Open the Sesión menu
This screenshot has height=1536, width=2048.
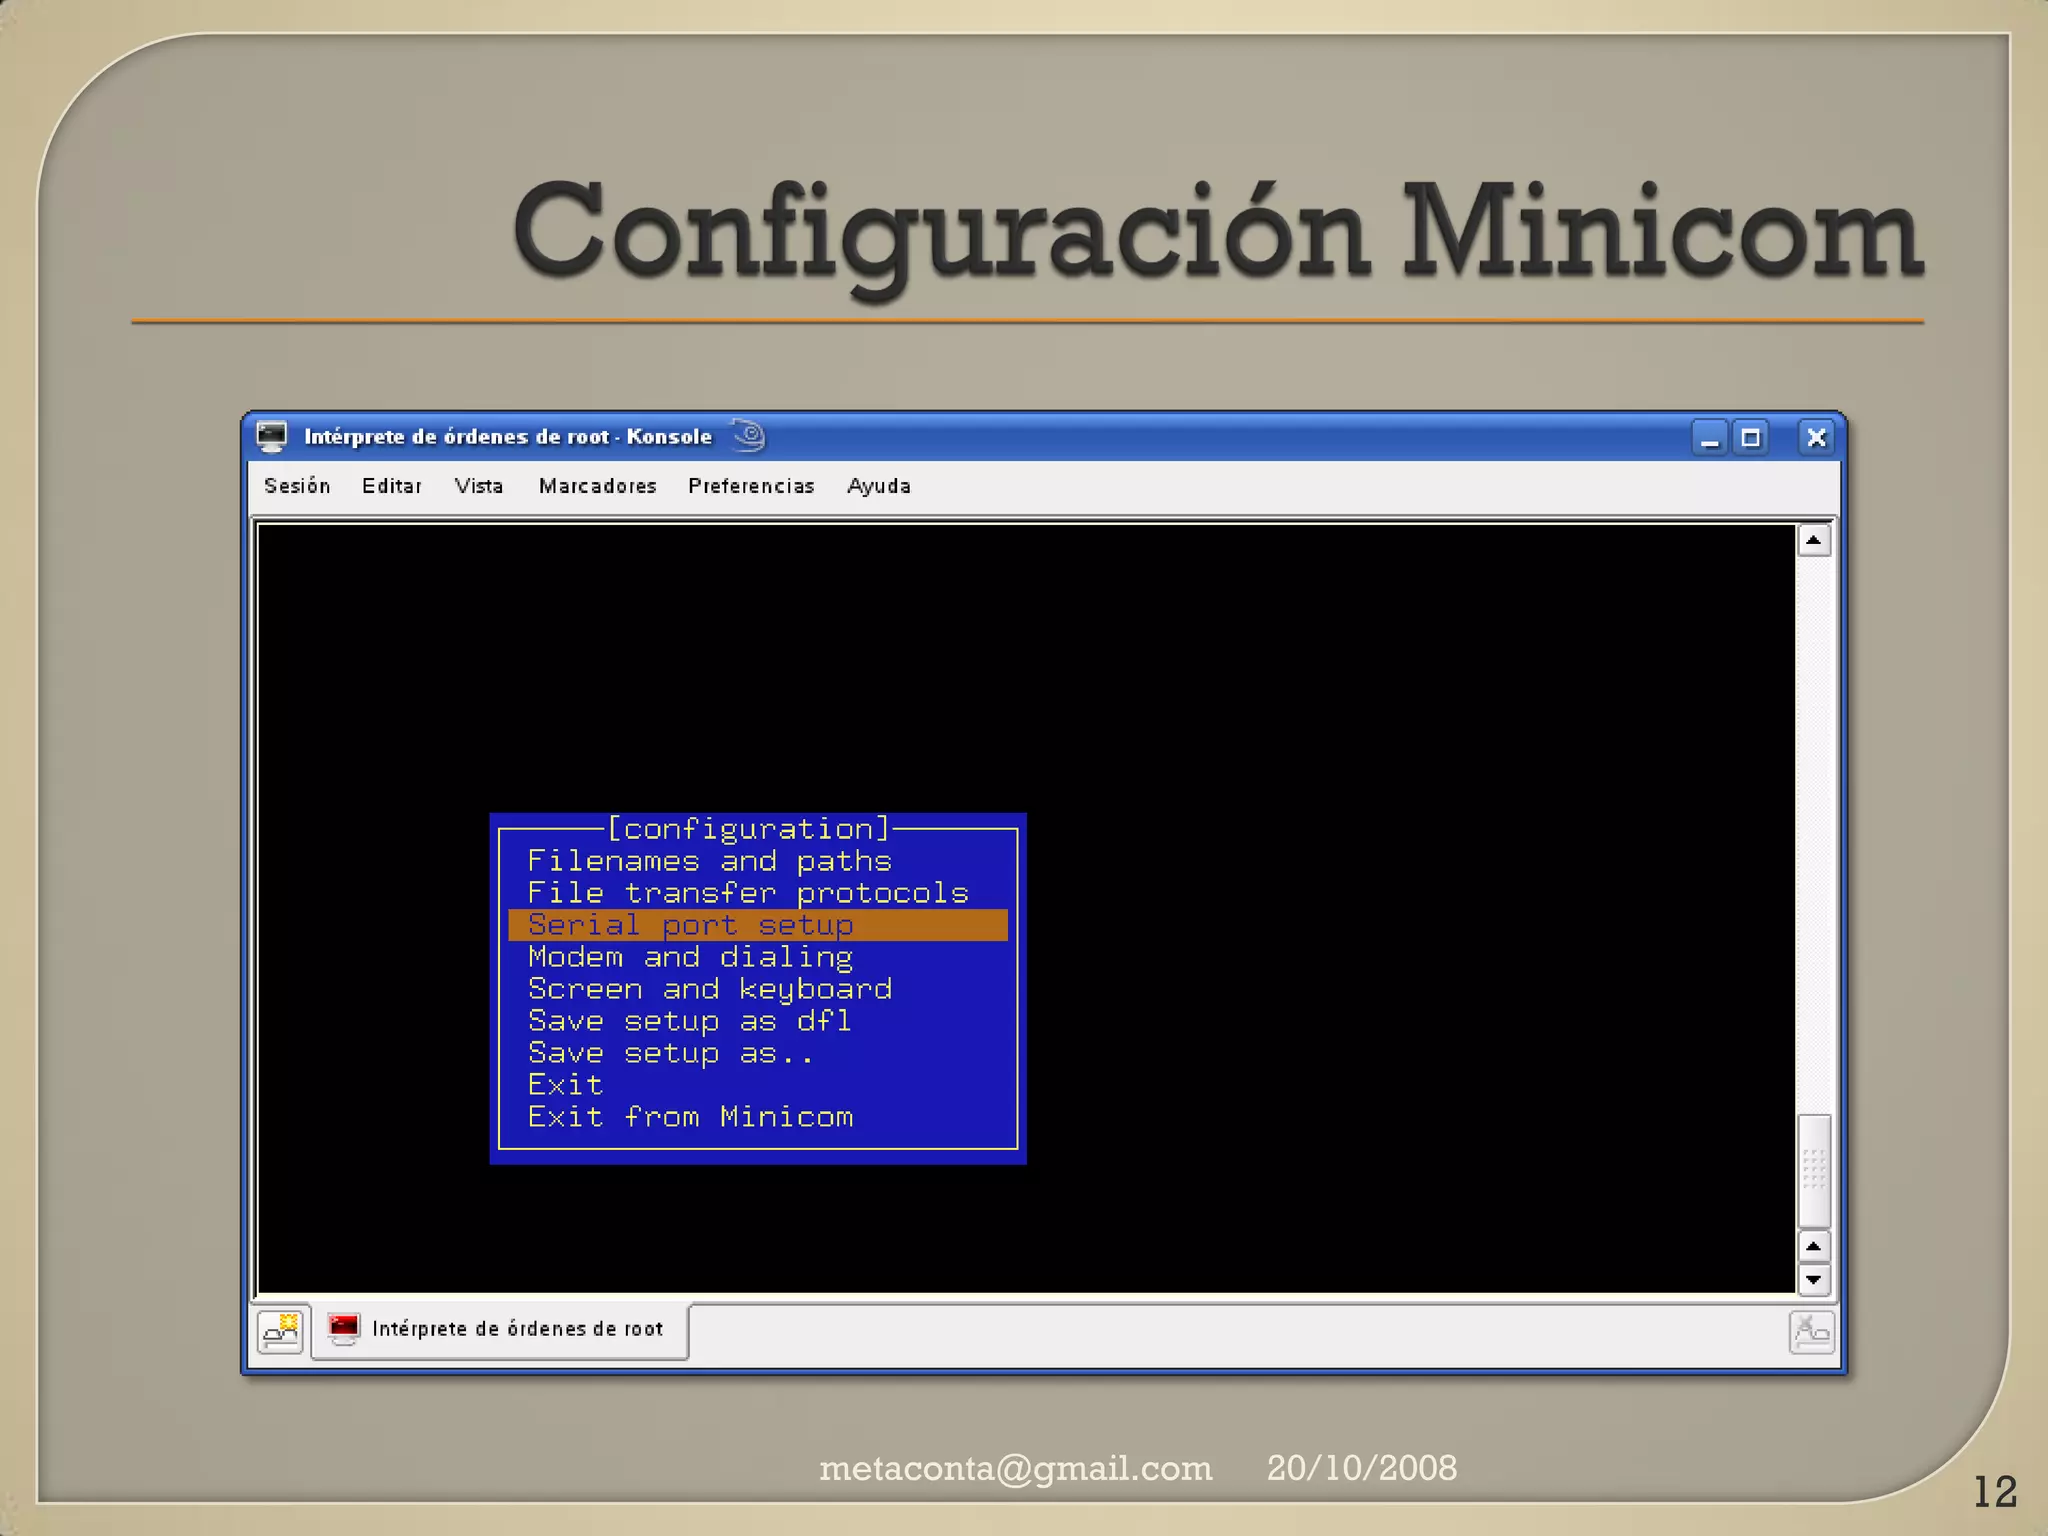click(x=297, y=486)
